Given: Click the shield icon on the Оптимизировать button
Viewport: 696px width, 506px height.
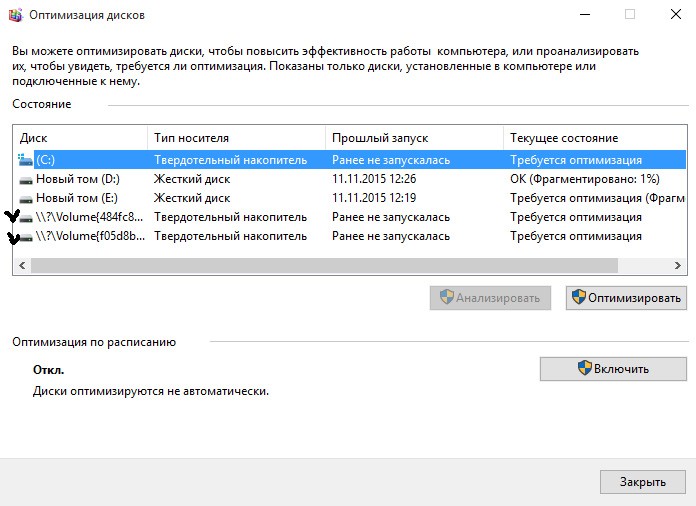Looking at the screenshot, I should [x=577, y=298].
